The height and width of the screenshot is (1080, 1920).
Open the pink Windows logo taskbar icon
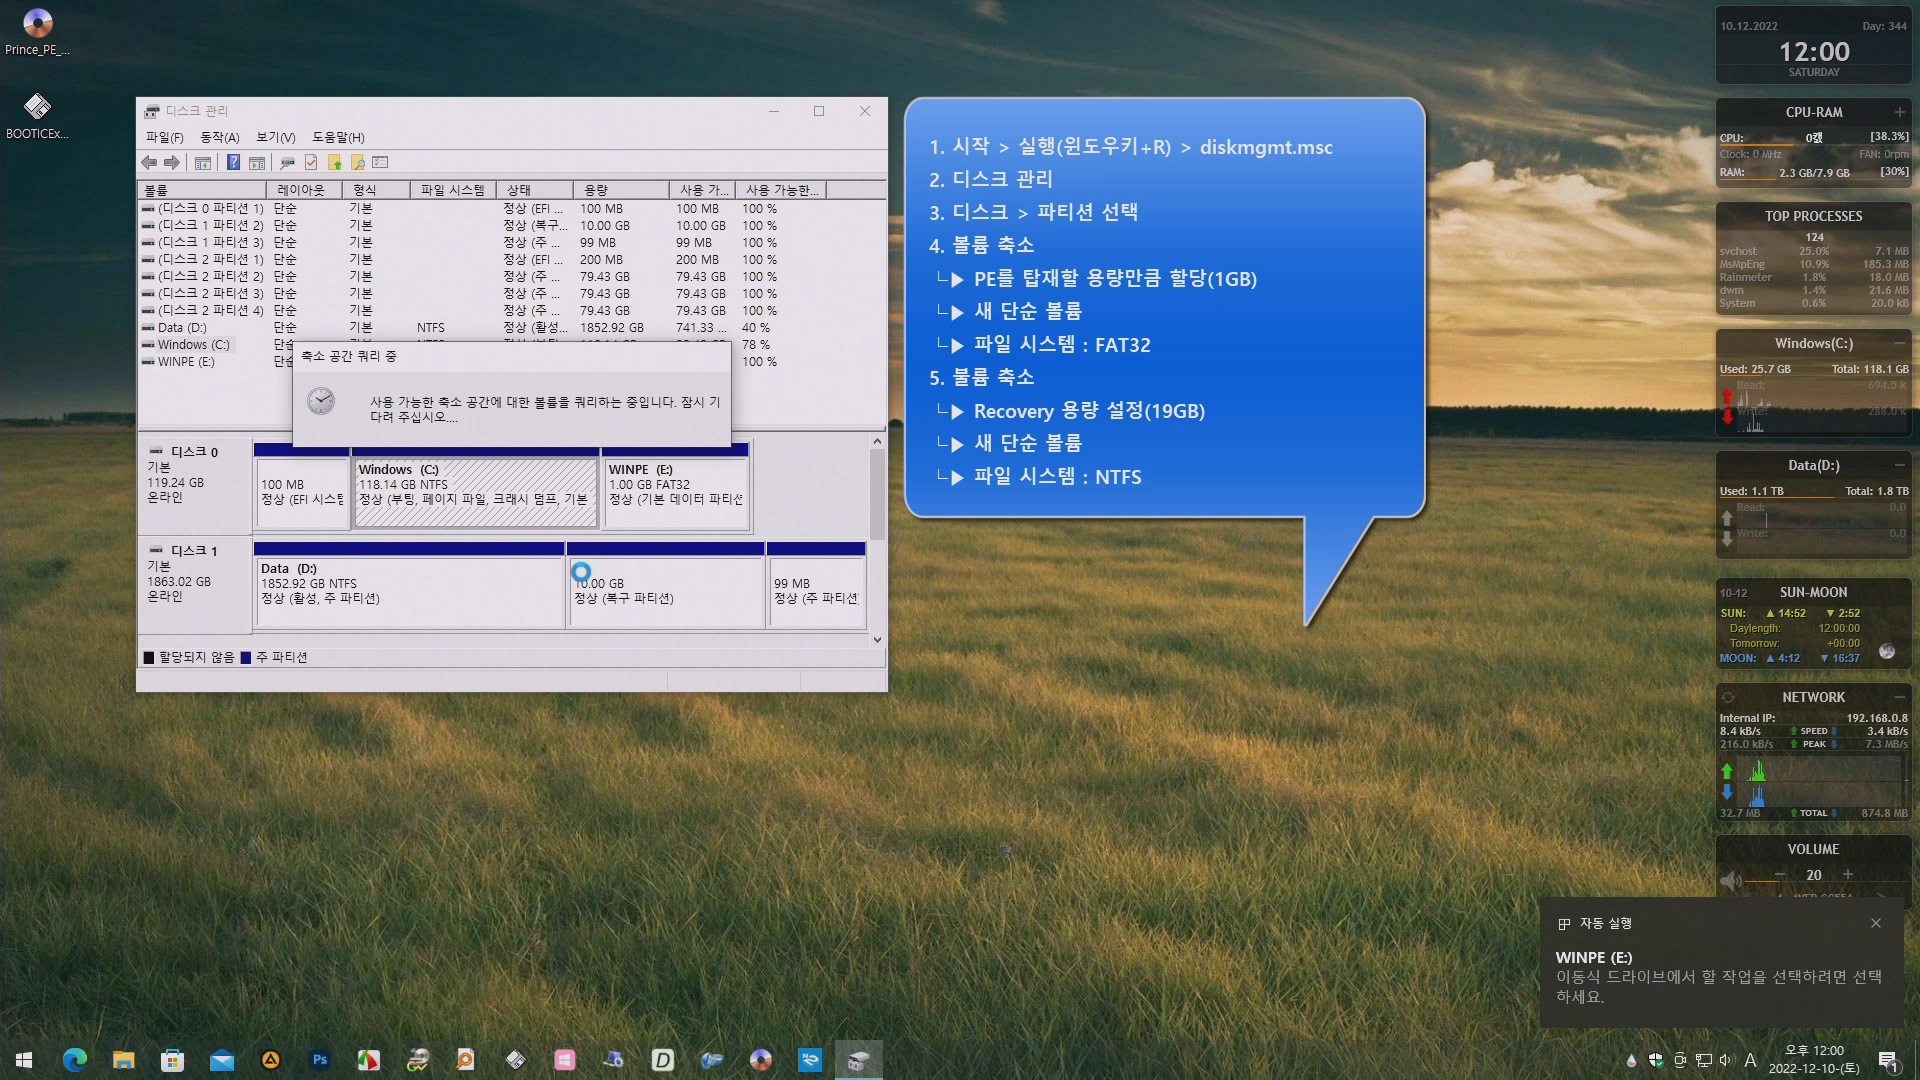pyautogui.click(x=565, y=1059)
